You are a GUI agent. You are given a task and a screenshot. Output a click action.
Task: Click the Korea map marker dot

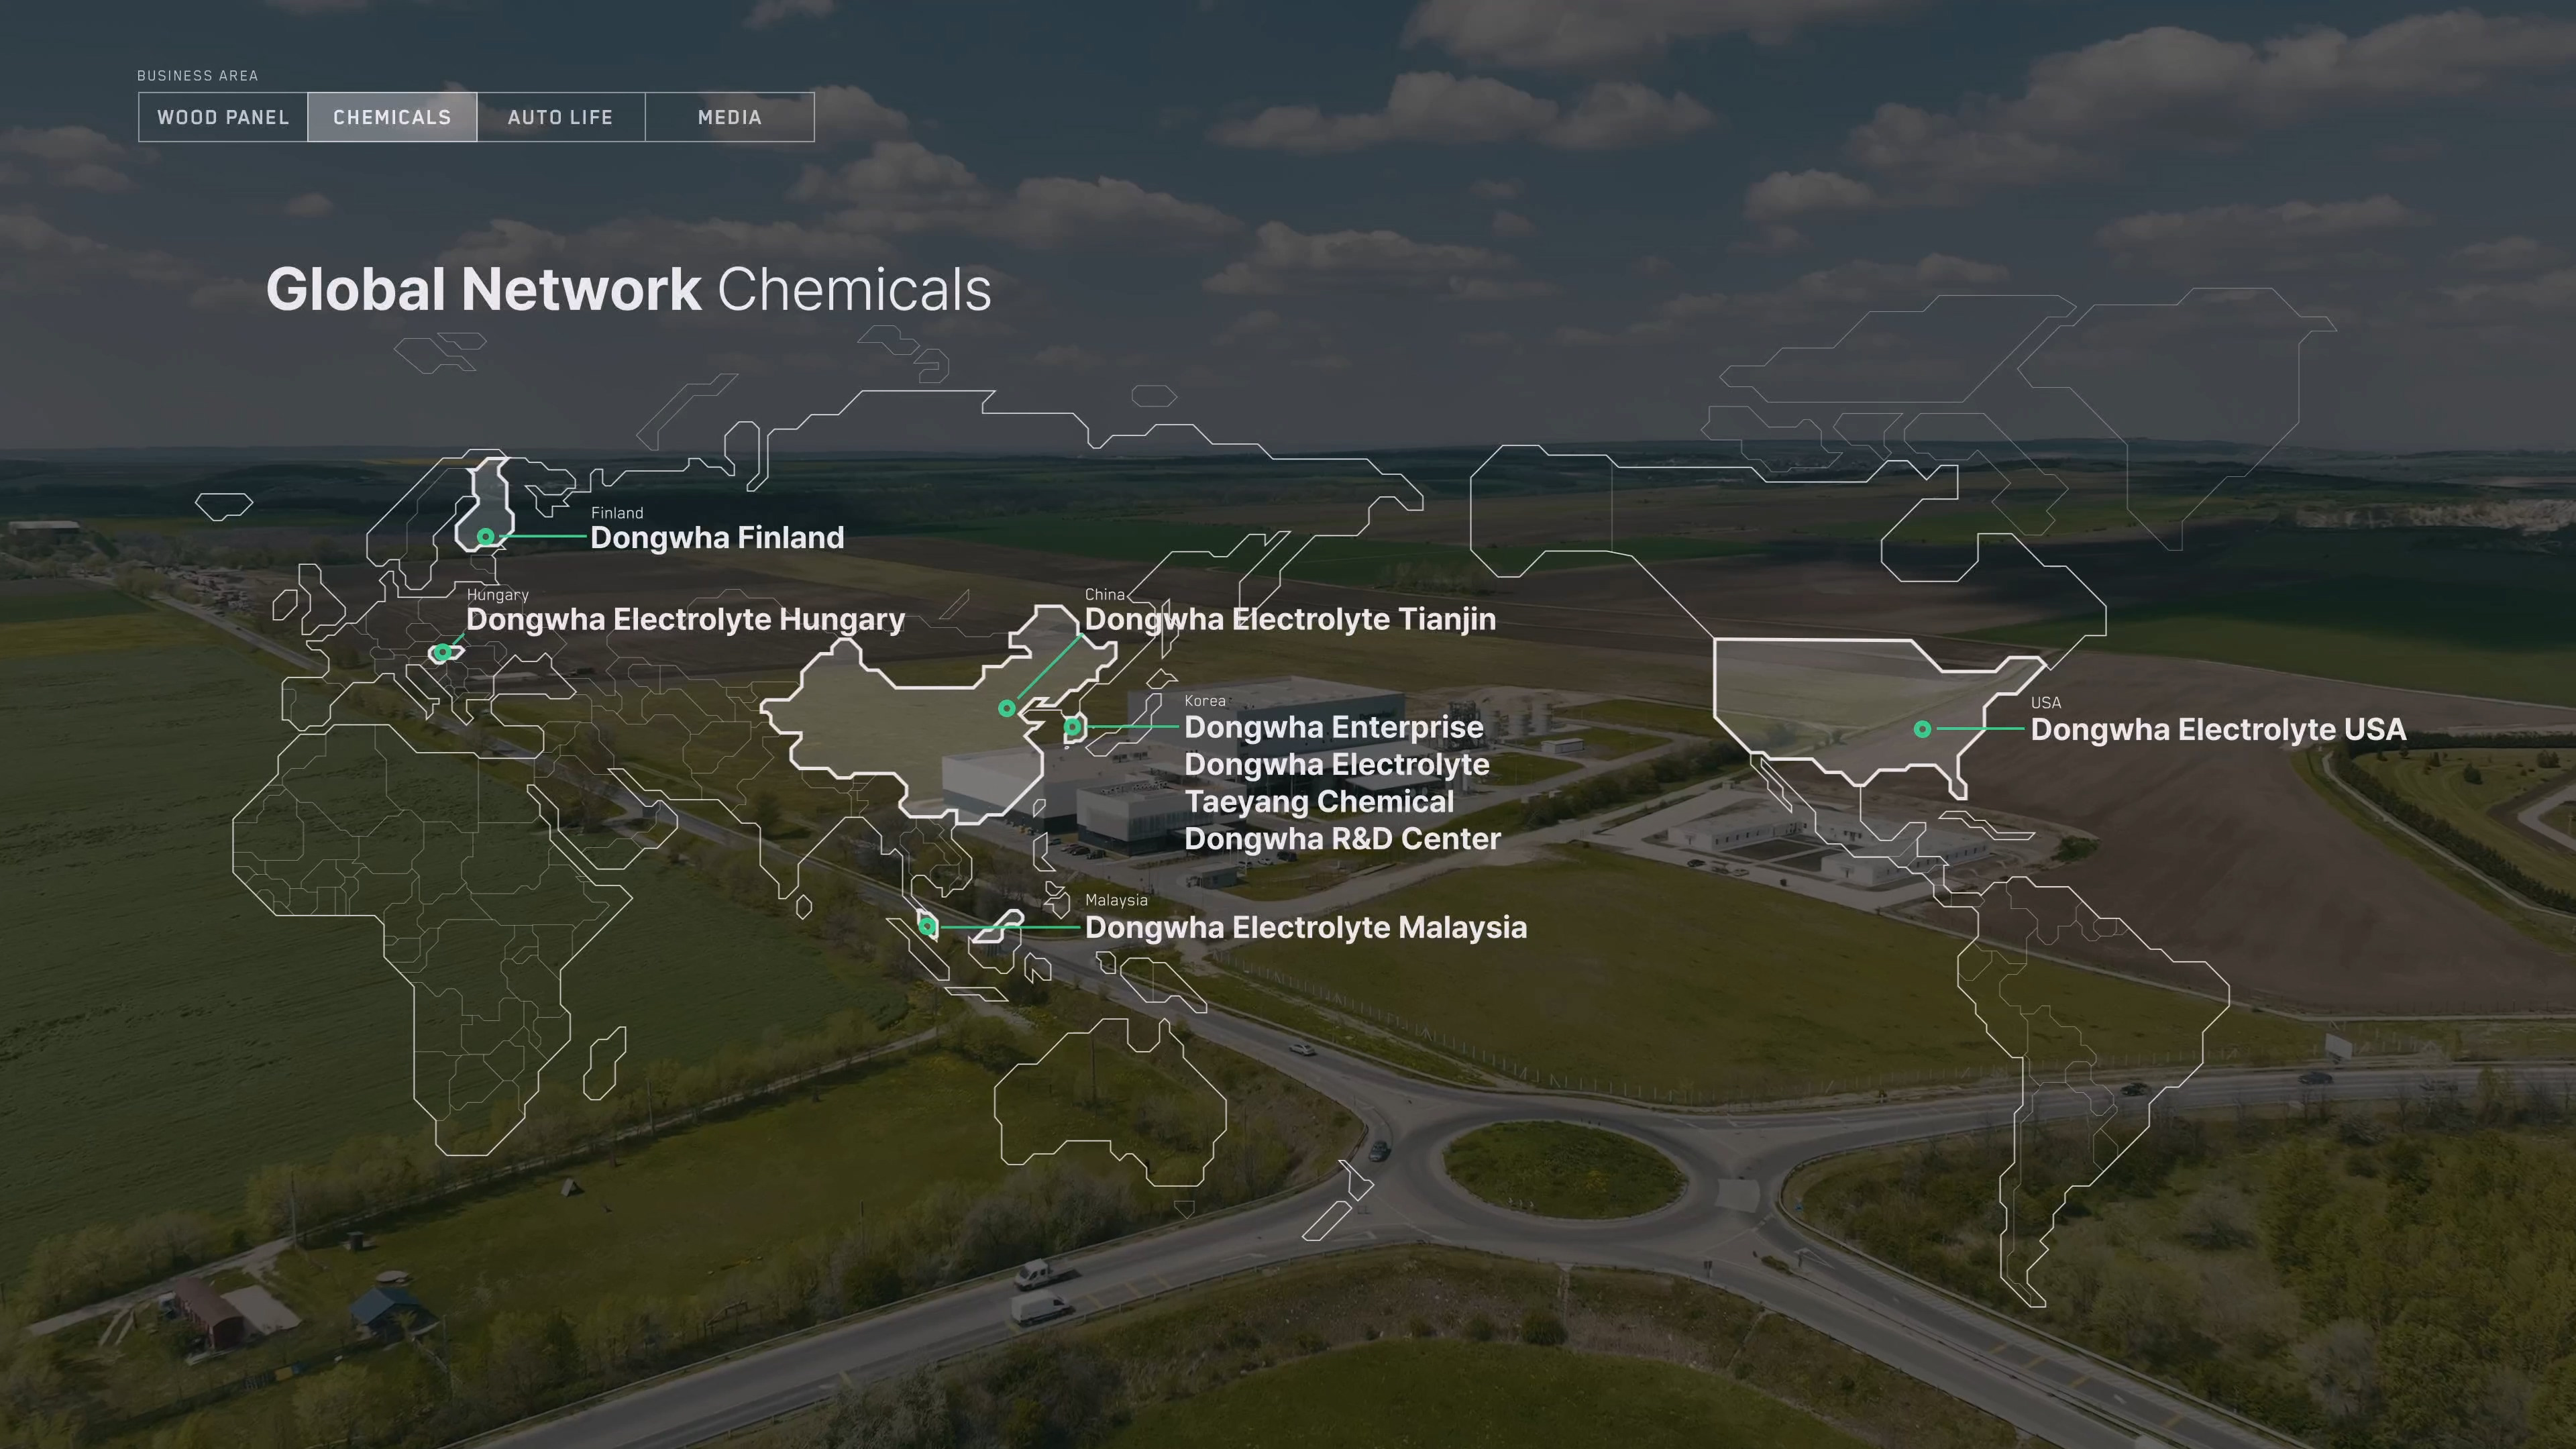point(1072,727)
